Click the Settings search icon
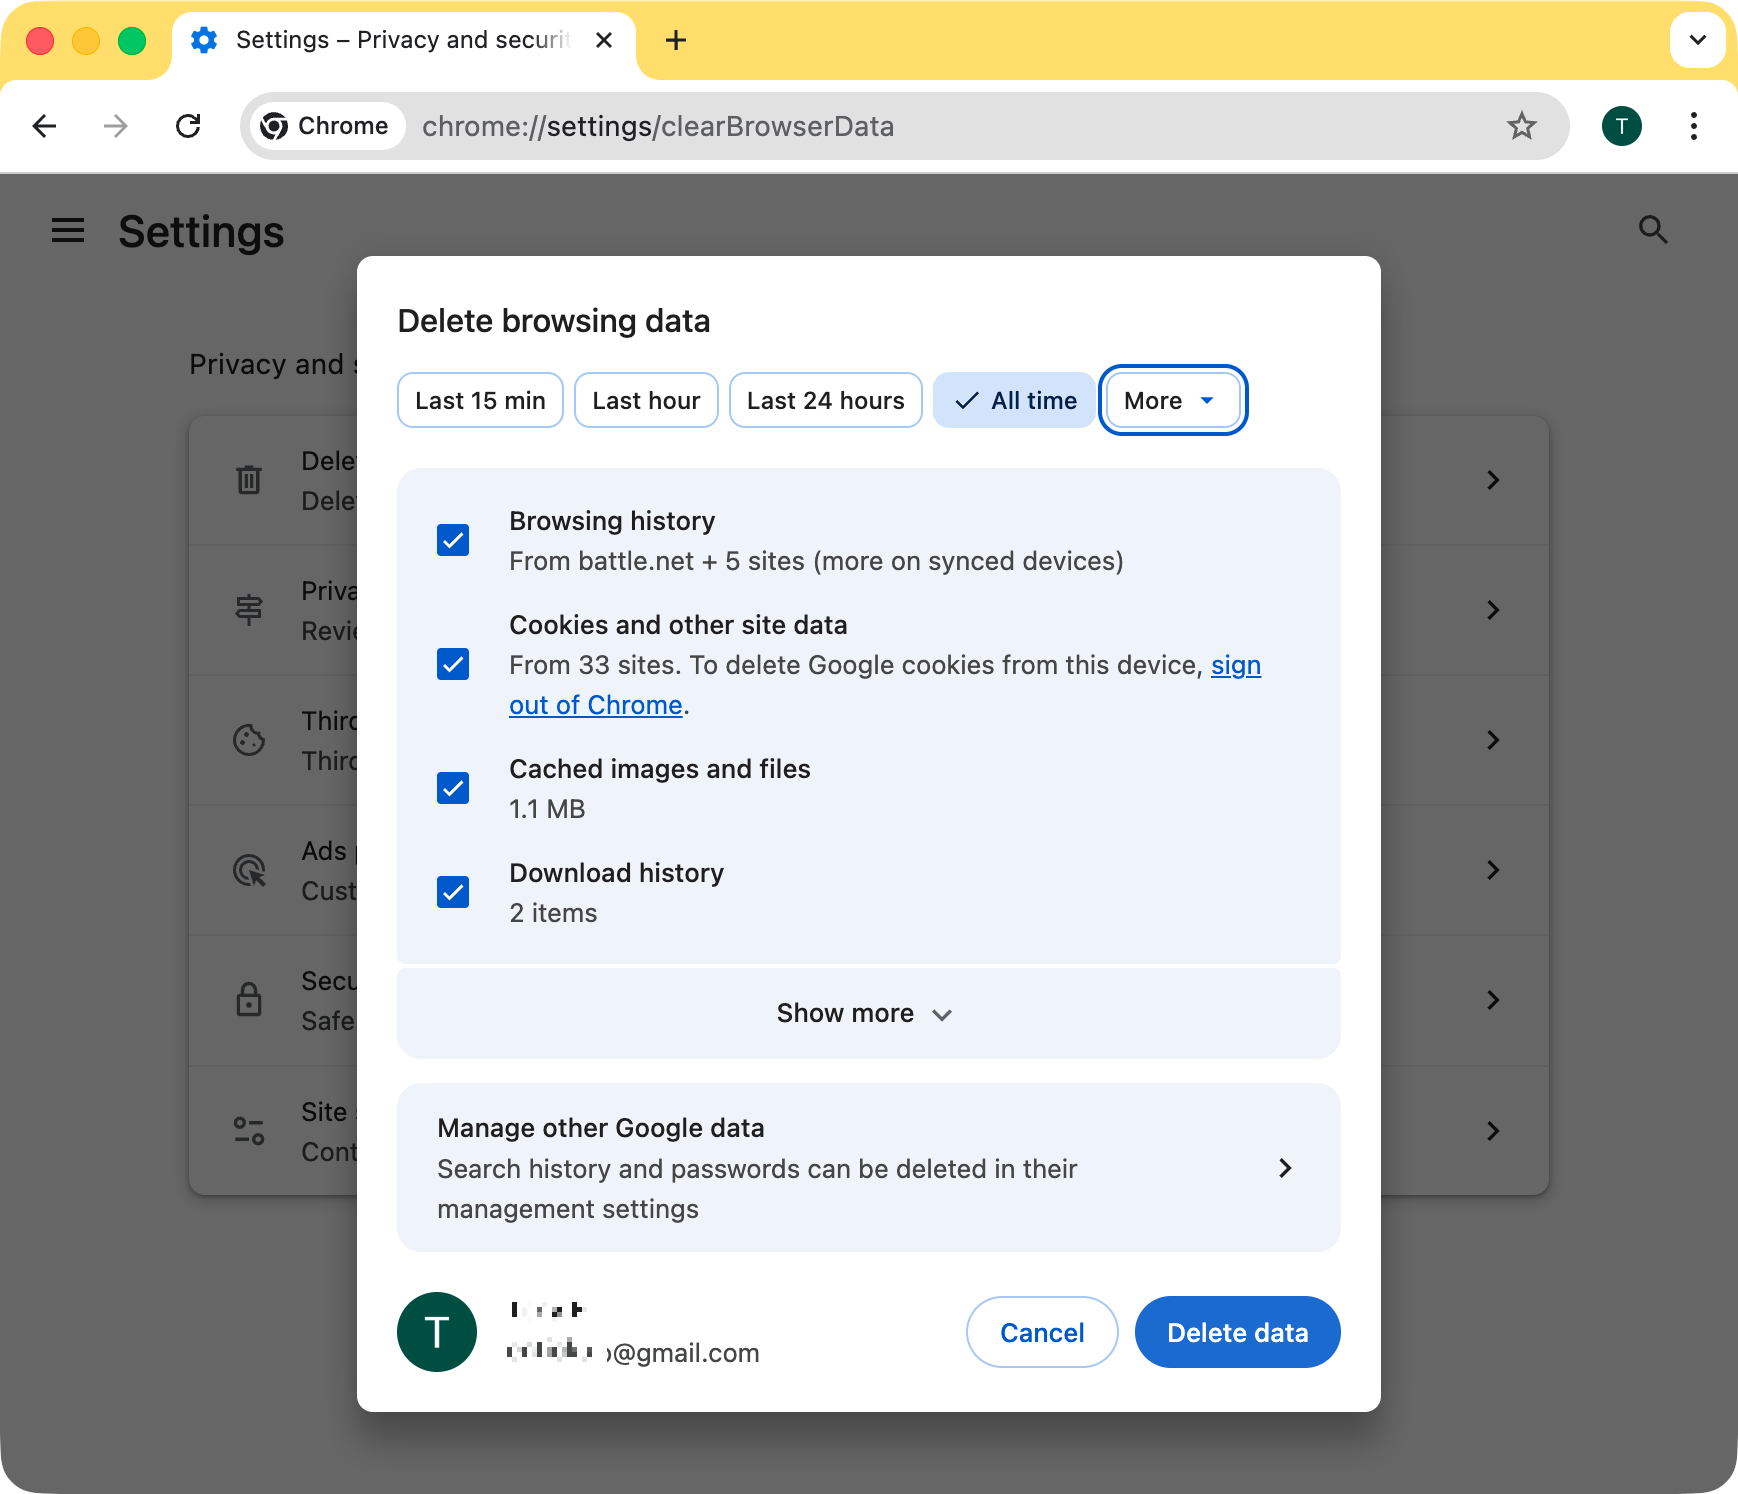This screenshot has height=1494, width=1738. coord(1653,230)
